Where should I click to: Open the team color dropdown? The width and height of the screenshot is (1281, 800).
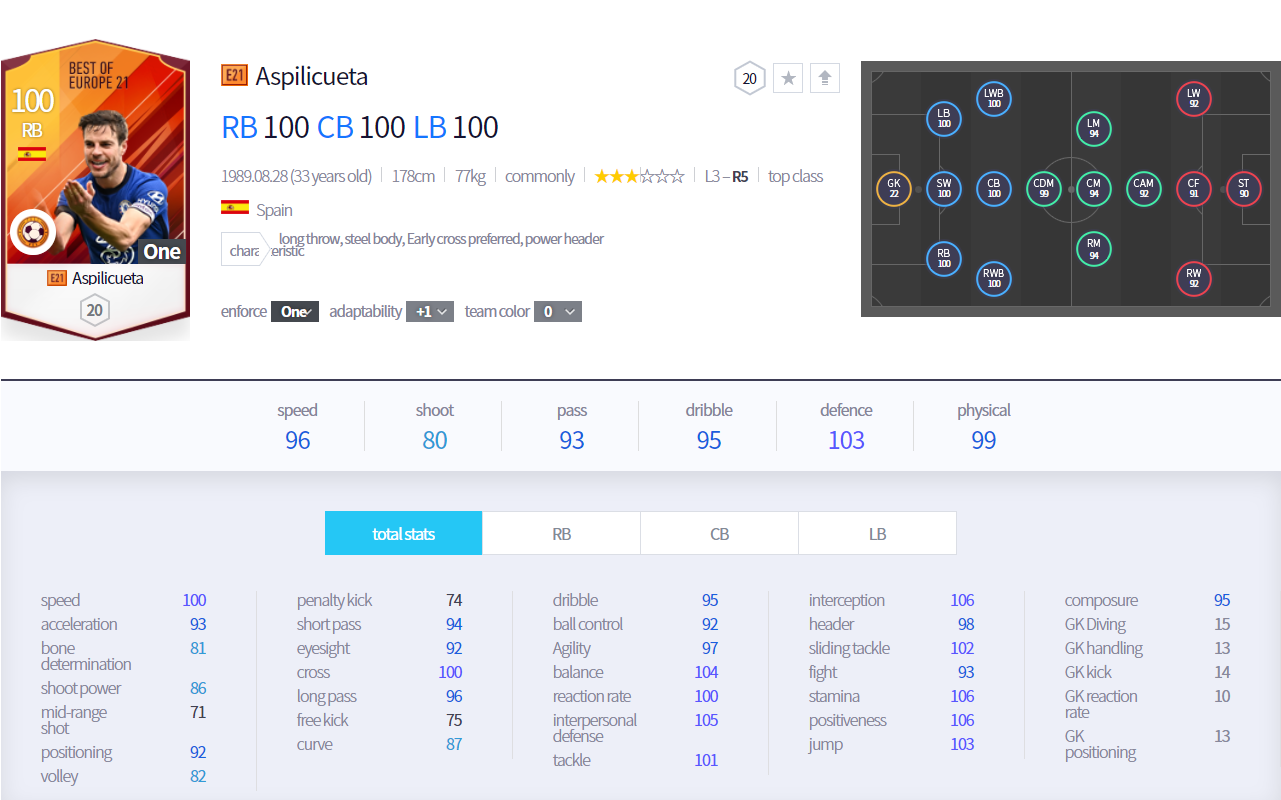coord(557,312)
